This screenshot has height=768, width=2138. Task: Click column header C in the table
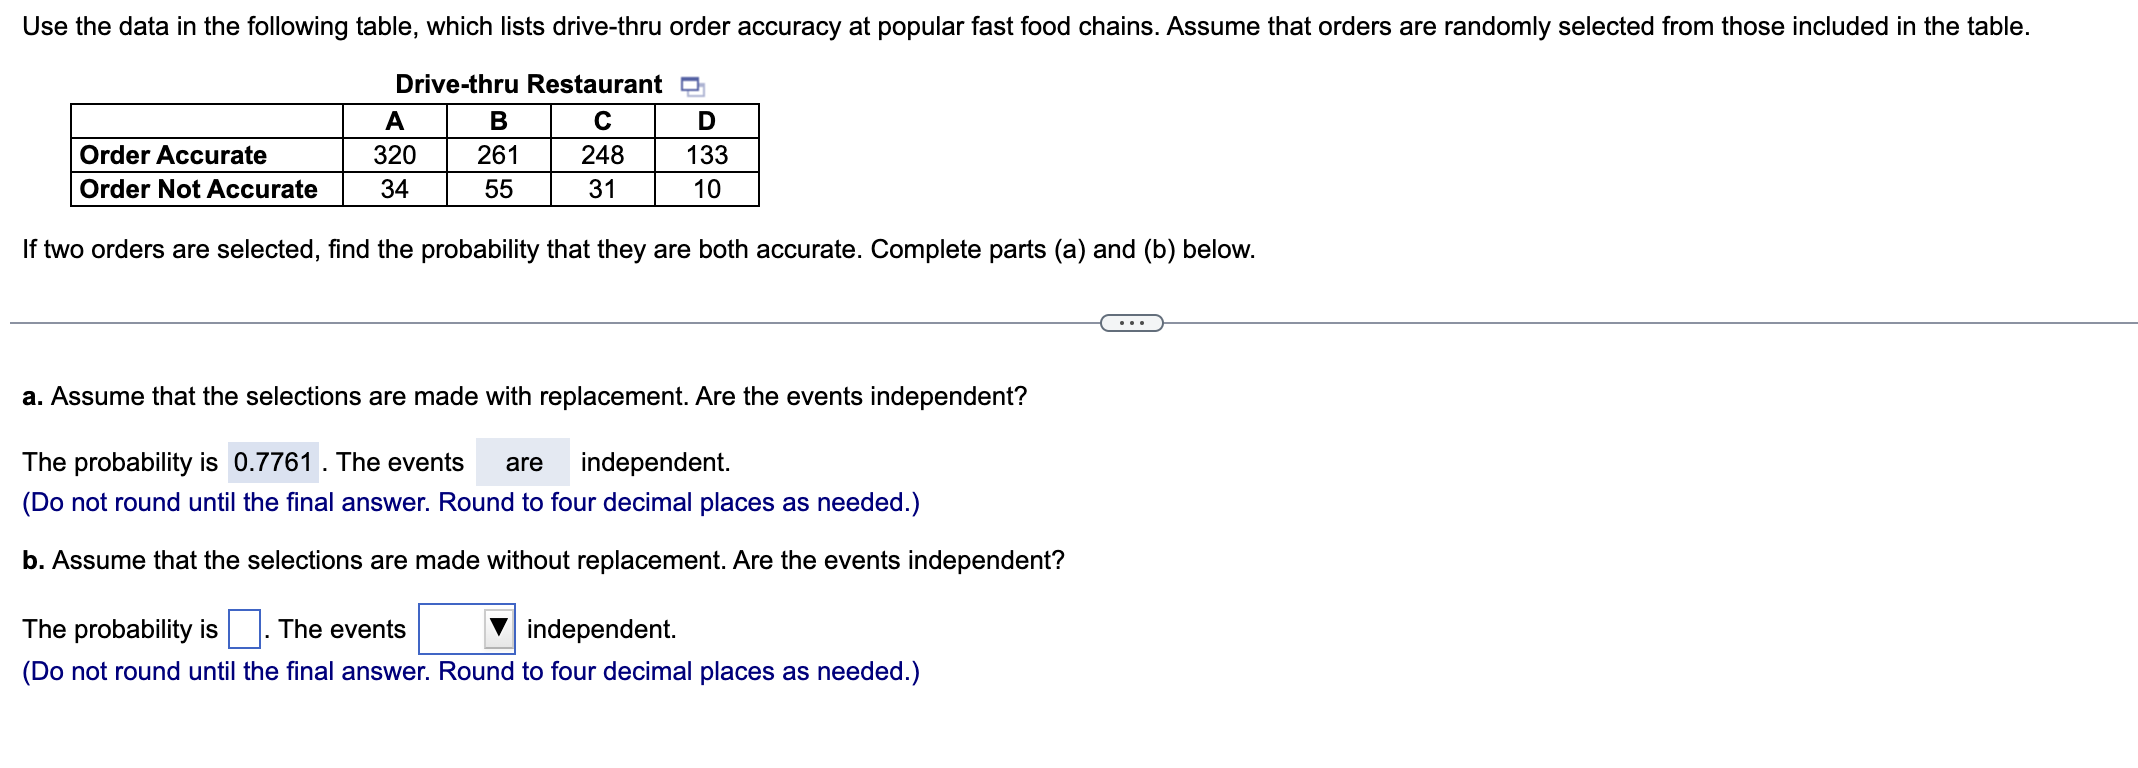pyautogui.click(x=603, y=121)
